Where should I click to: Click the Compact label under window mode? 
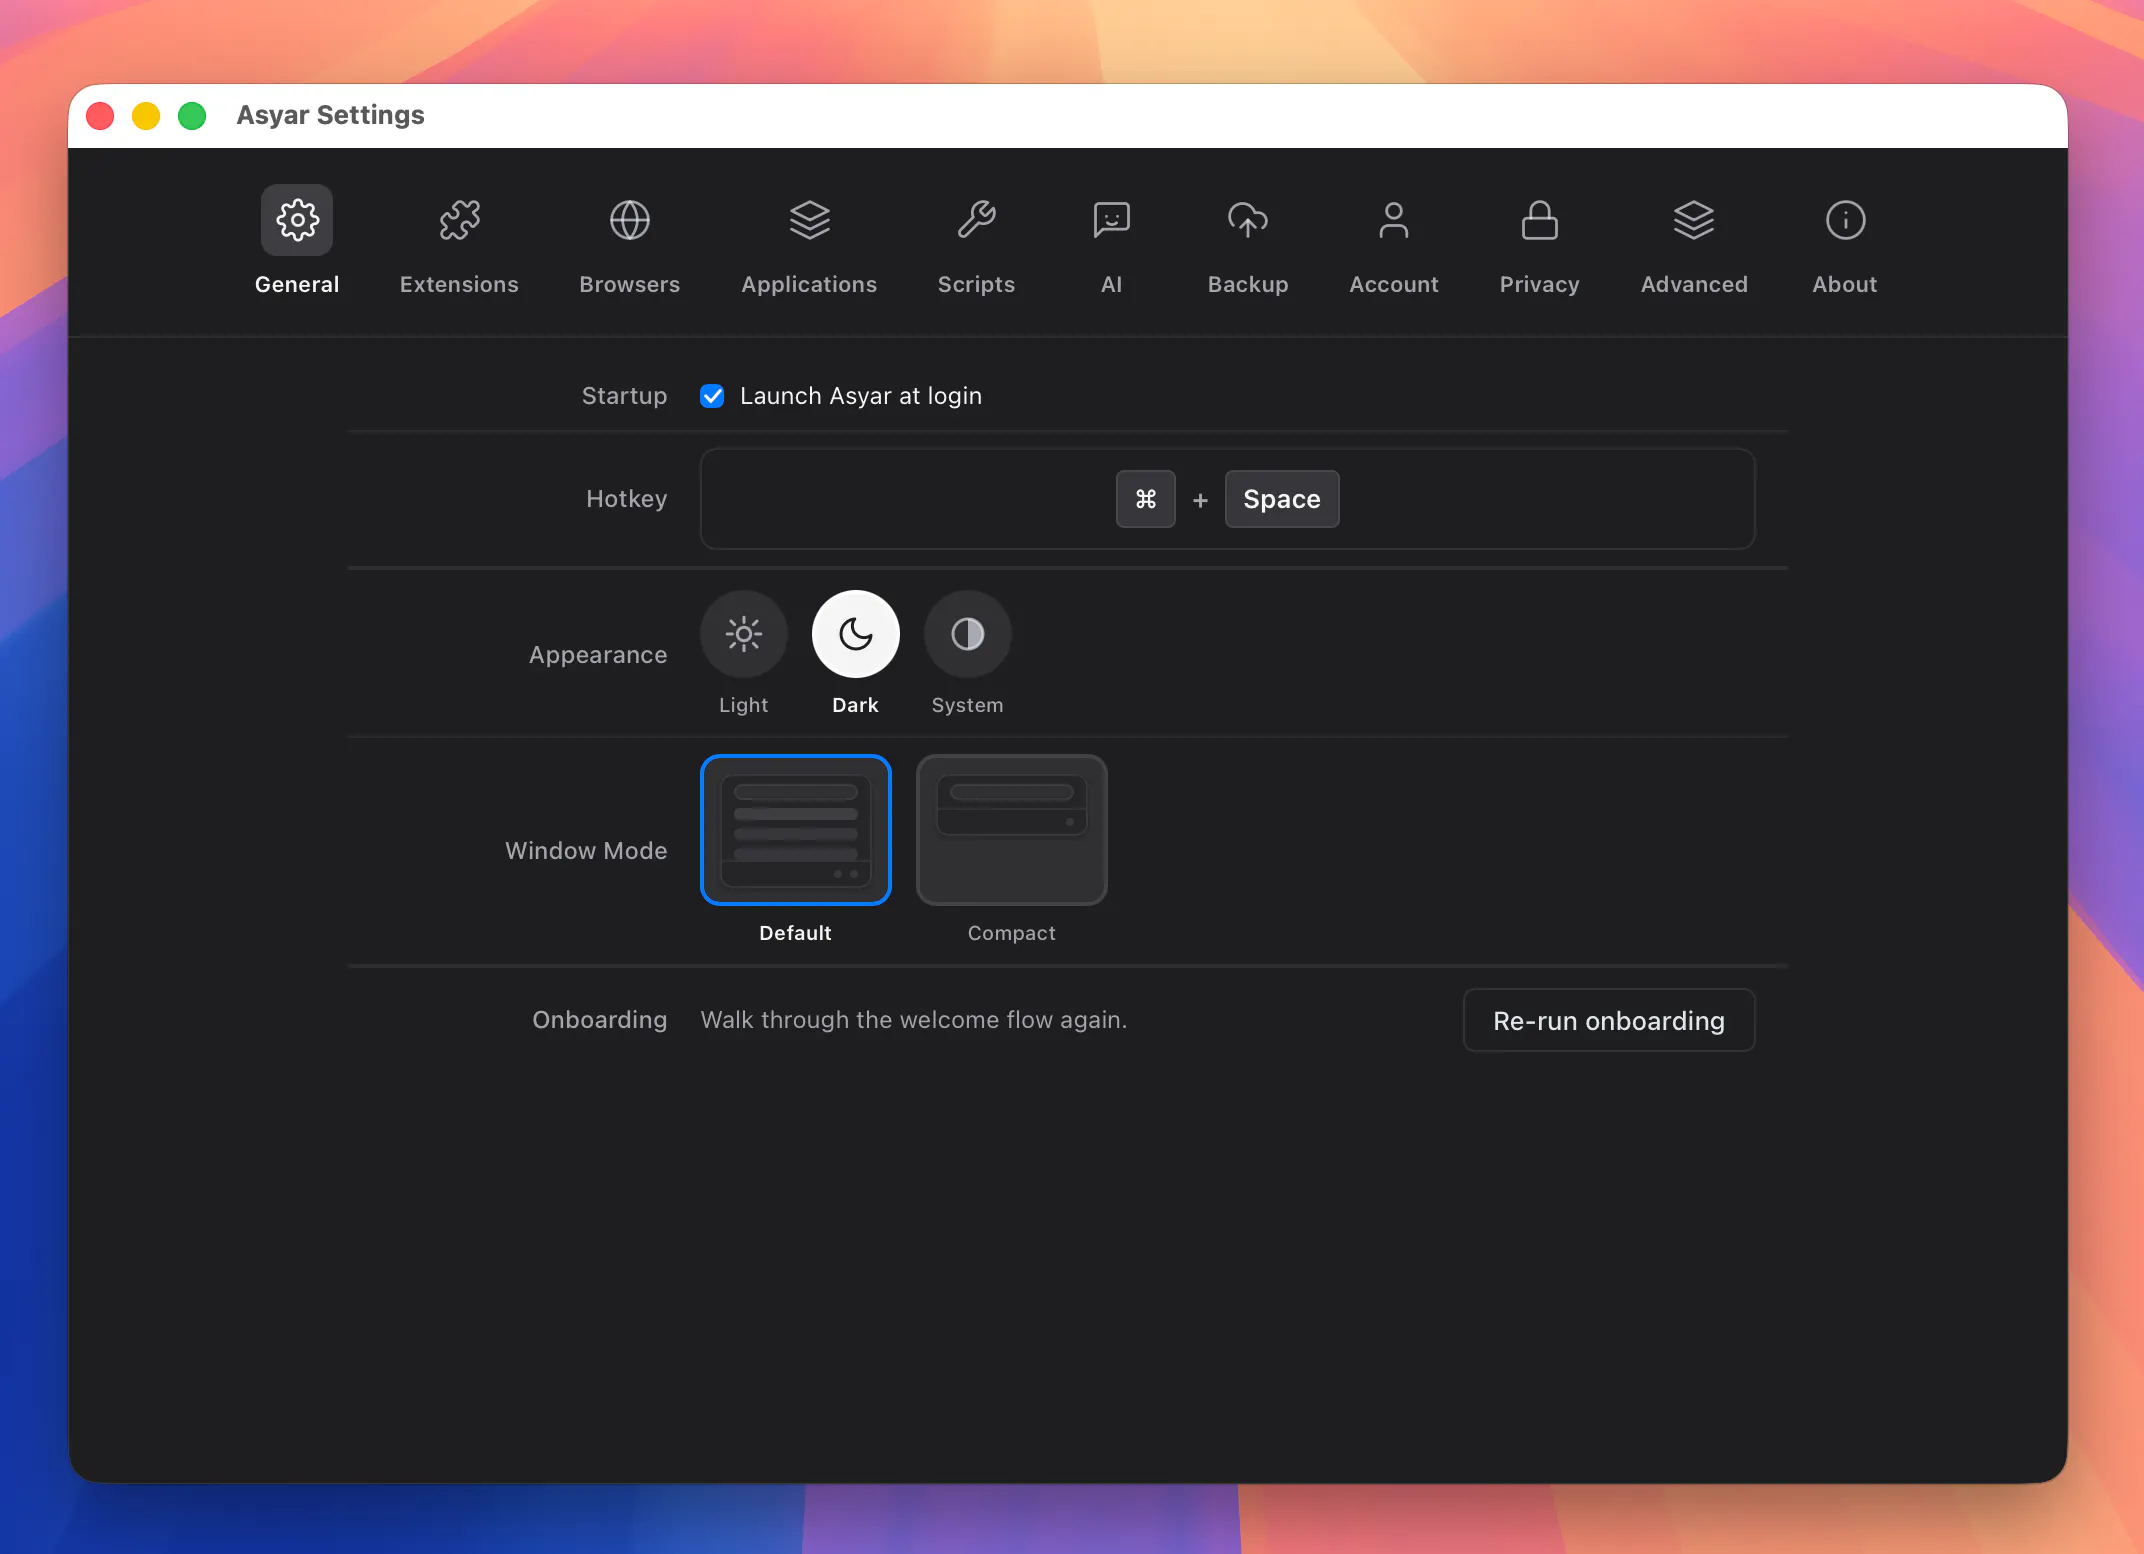[x=1012, y=933]
